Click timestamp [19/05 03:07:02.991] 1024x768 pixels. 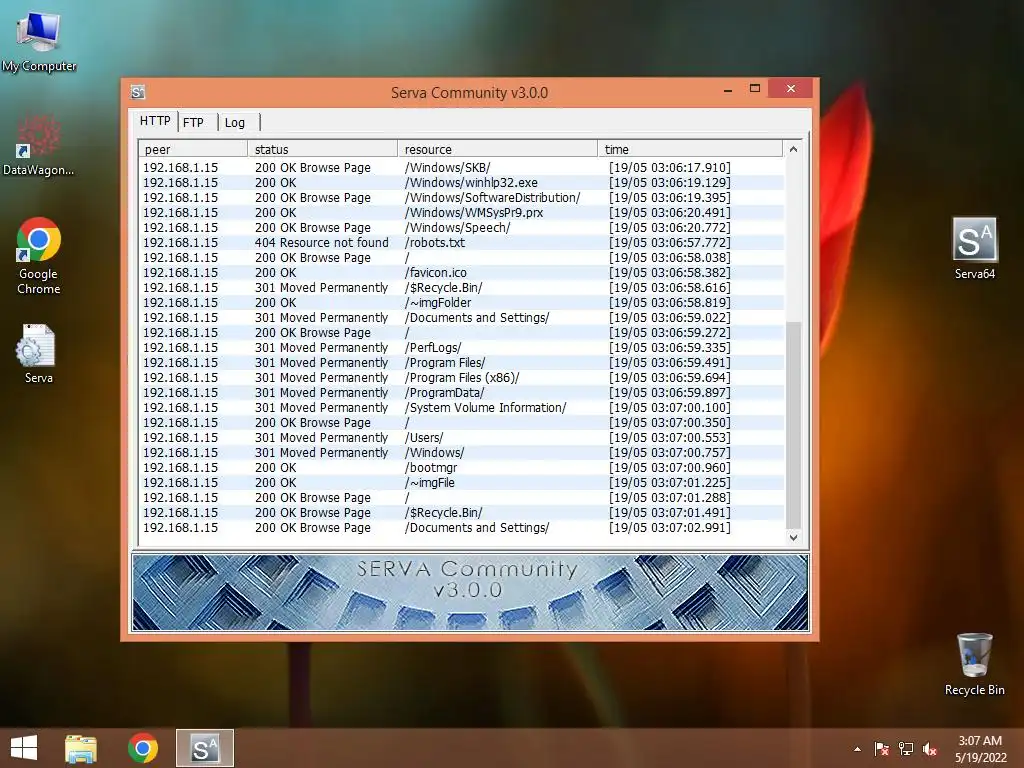click(669, 528)
